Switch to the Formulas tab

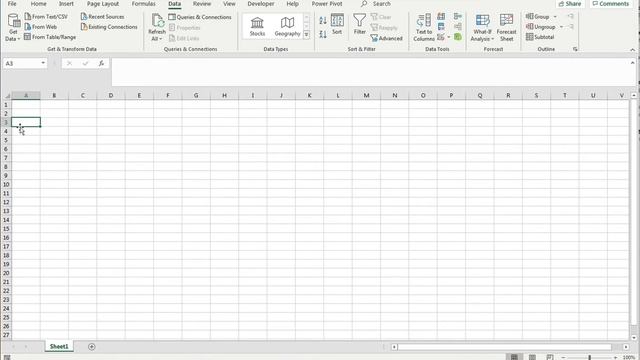(x=143, y=4)
